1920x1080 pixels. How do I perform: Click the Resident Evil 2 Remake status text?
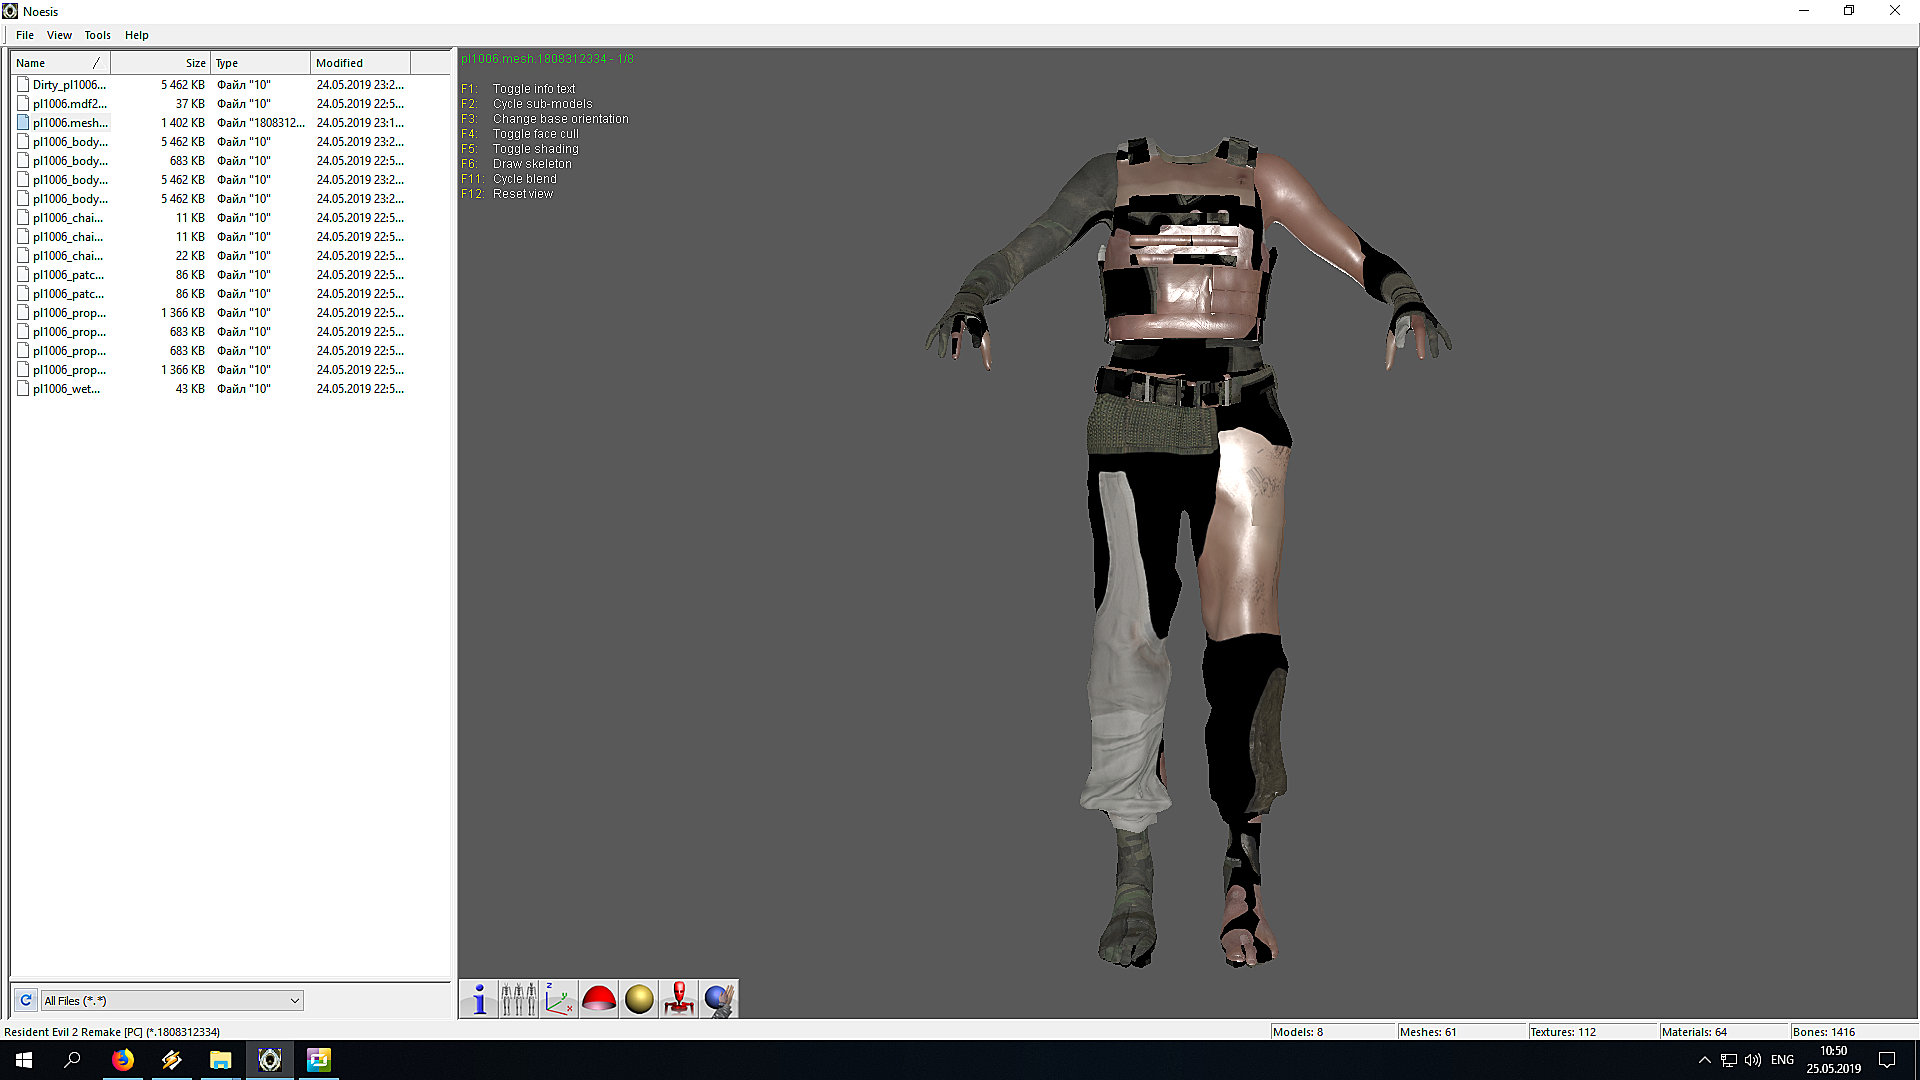pos(112,1032)
